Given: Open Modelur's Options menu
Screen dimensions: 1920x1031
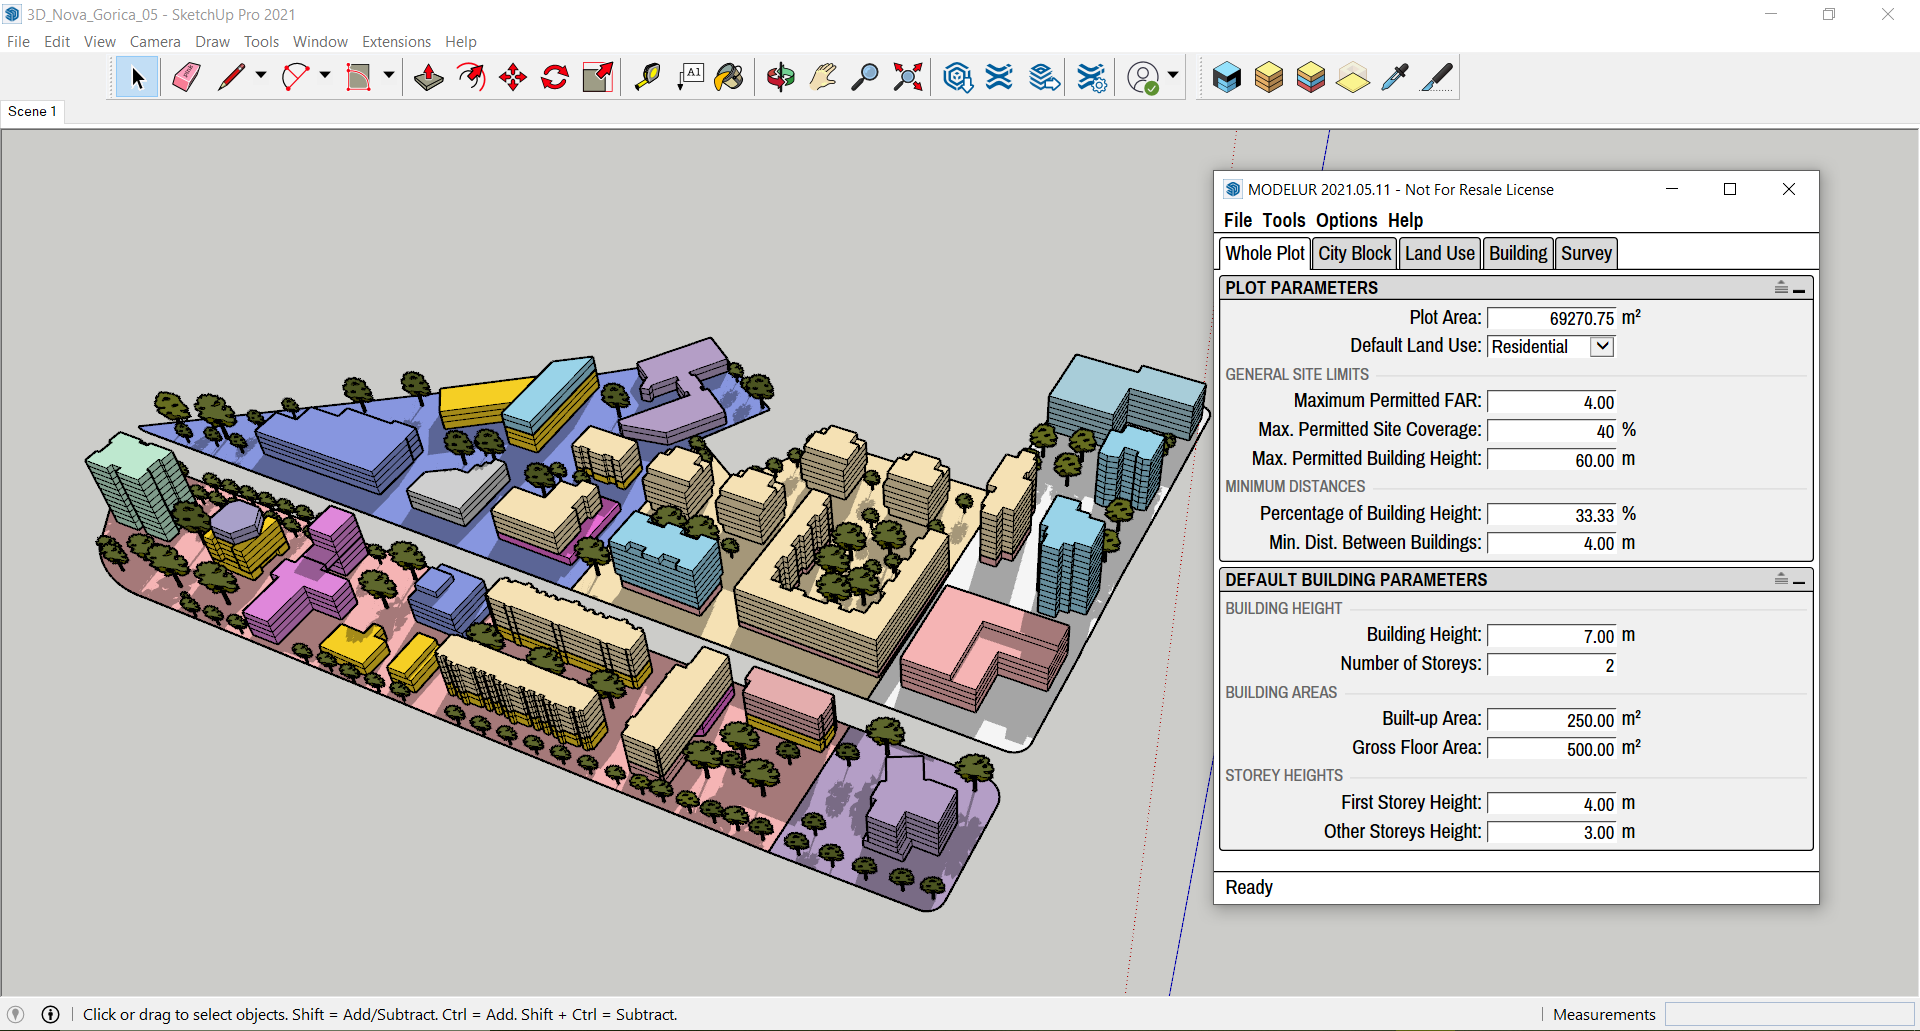Looking at the screenshot, I should 1346,220.
